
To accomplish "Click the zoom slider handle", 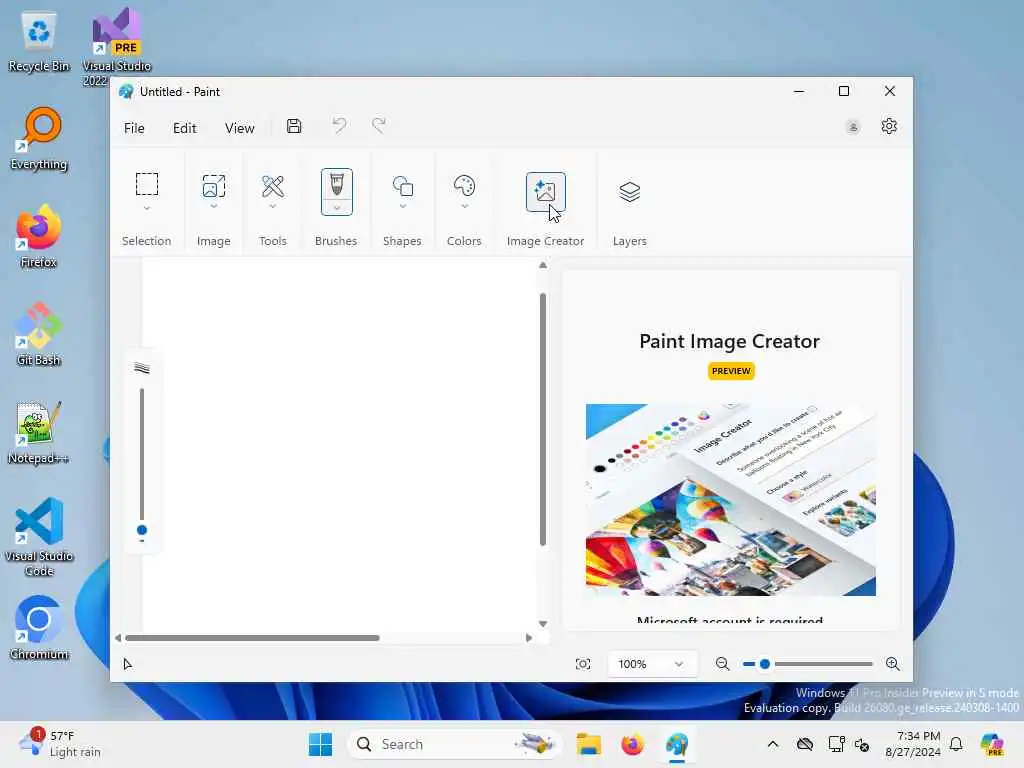I will point(765,664).
